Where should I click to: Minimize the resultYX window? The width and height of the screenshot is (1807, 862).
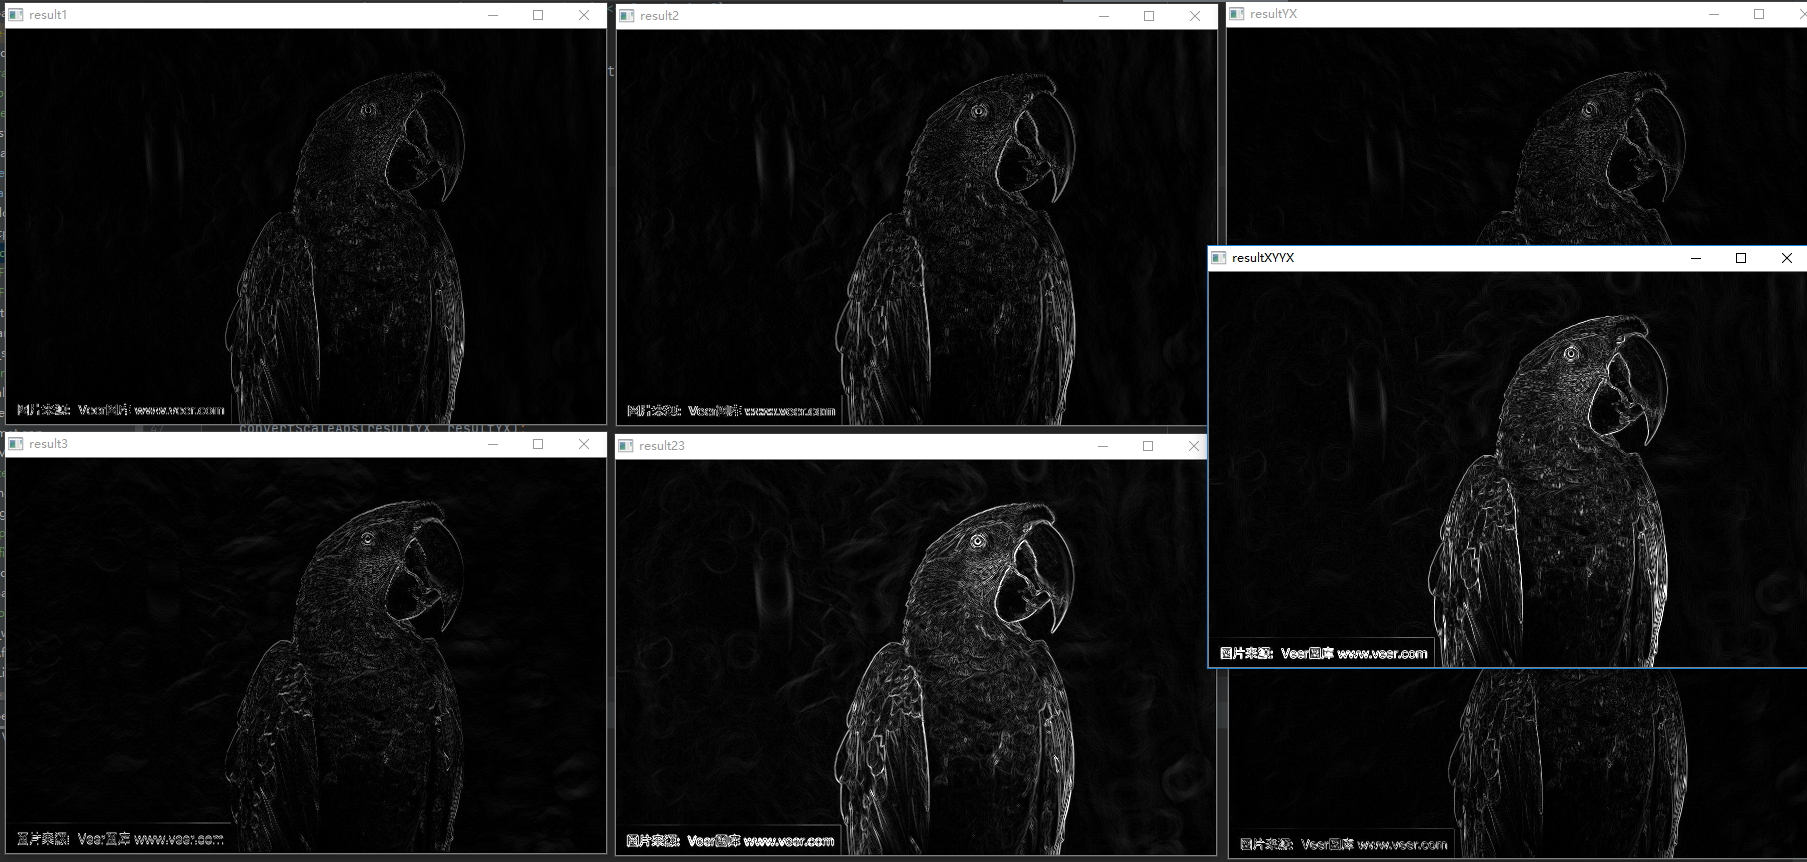coord(1714,14)
